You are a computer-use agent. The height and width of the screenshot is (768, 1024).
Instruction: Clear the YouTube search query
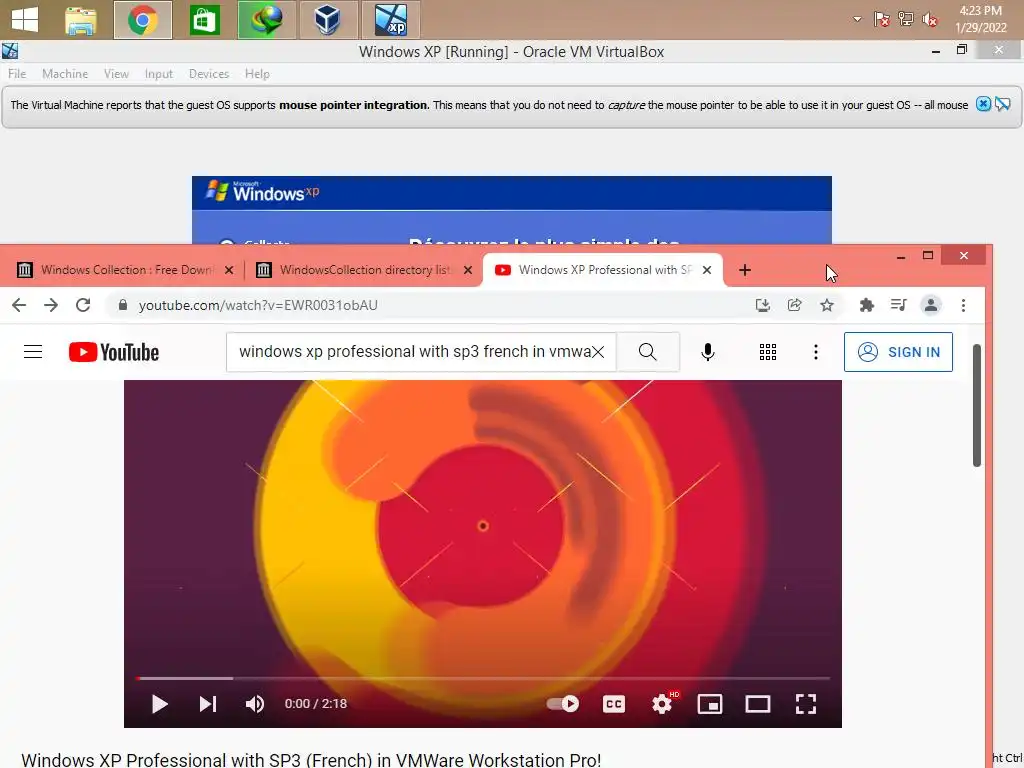tap(598, 352)
